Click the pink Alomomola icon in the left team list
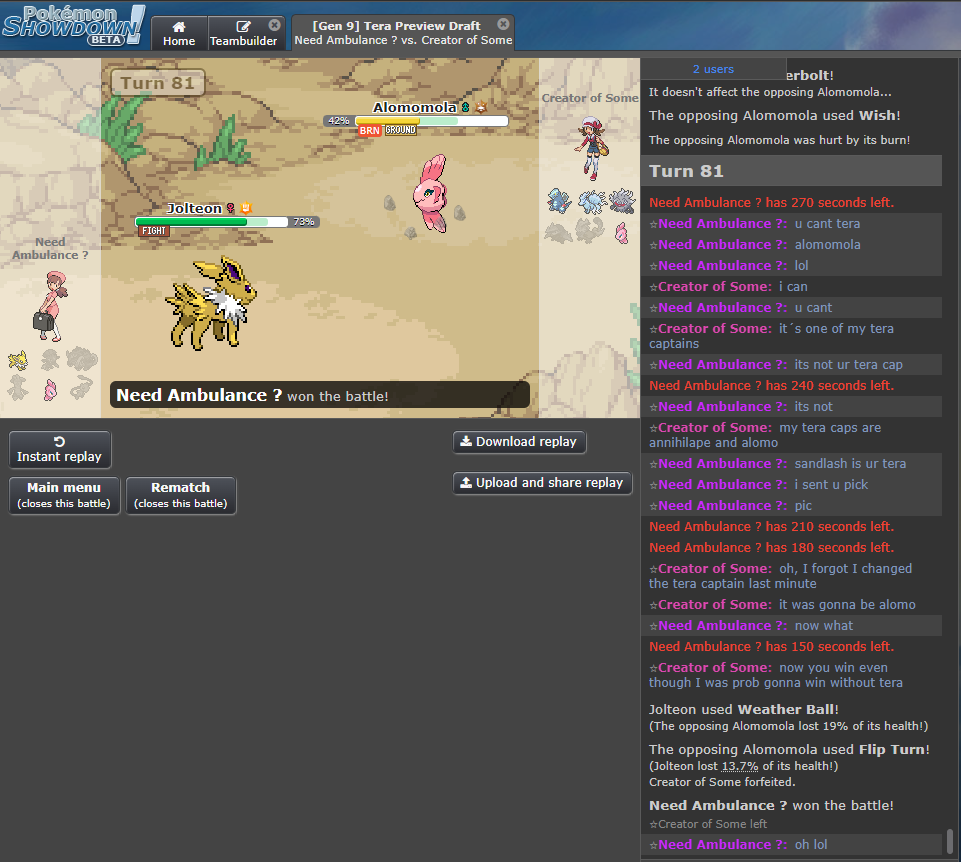This screenshot has width=961, height=862. click(50, 389)
